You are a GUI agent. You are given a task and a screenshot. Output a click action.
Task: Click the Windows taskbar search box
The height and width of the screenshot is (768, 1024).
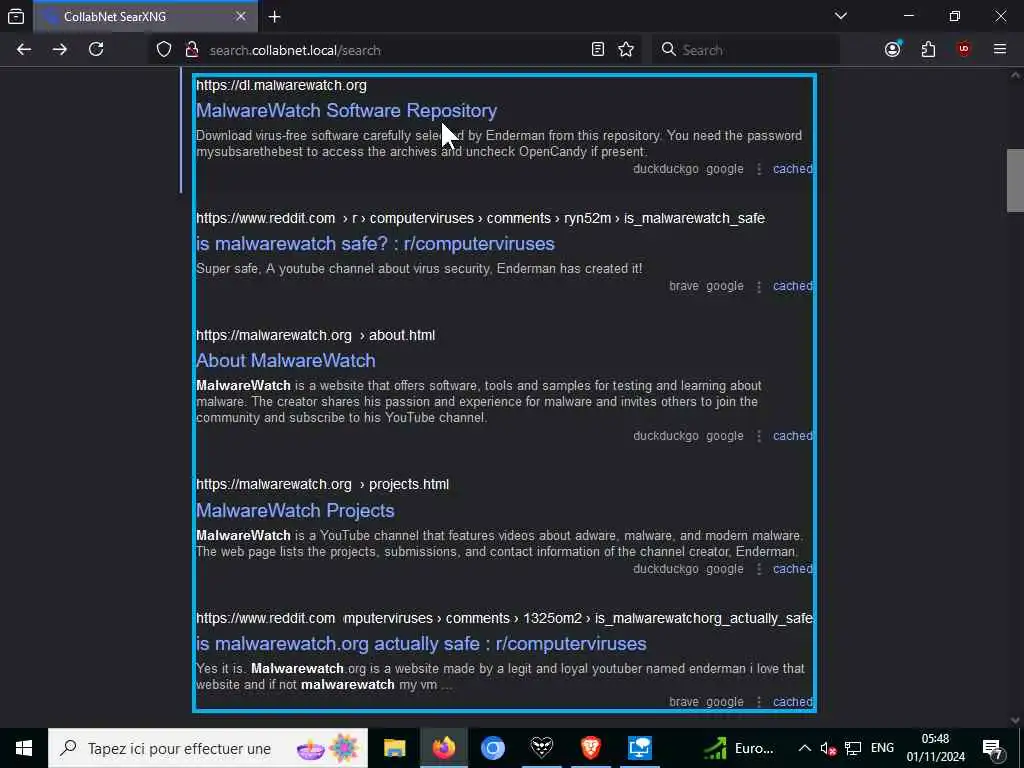click(x=208, y=748)
